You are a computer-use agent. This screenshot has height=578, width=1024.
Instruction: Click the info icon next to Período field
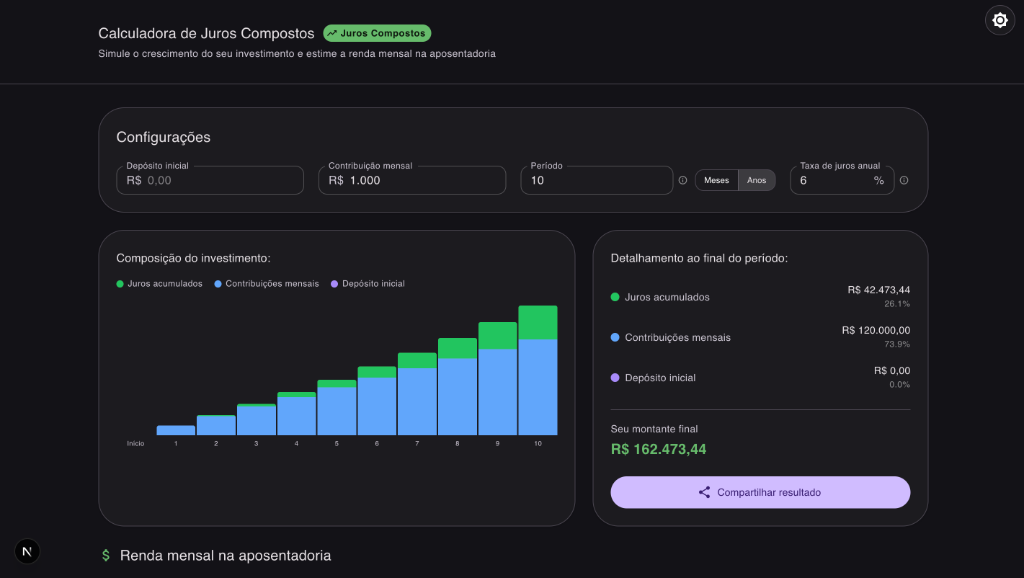point(683,180)
